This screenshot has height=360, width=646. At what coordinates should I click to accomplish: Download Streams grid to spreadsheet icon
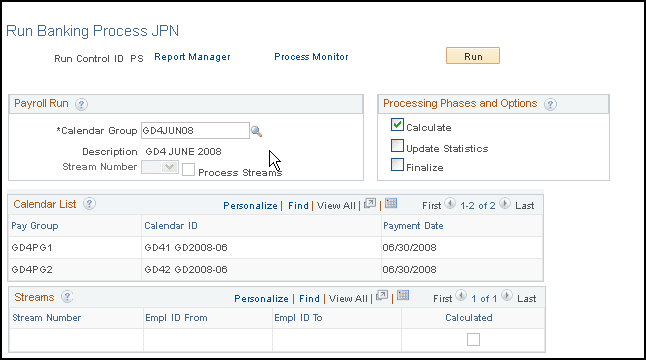click(x=403, y=295)
